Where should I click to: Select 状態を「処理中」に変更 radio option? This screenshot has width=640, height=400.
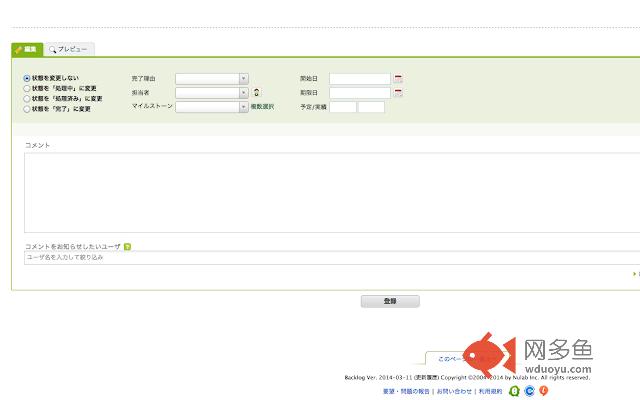(x=27, y=88)
